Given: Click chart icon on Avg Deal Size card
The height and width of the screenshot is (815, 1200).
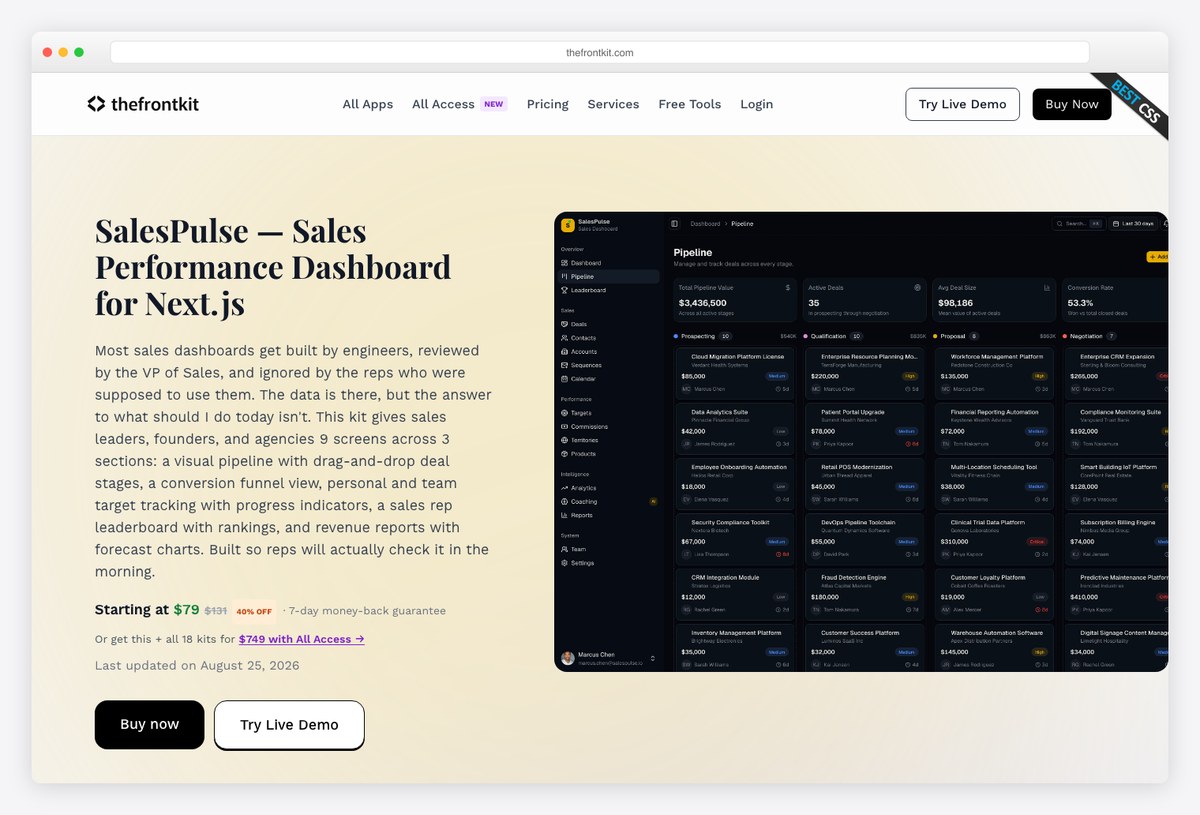Looking at the screenshot, I should point(1047,287).
